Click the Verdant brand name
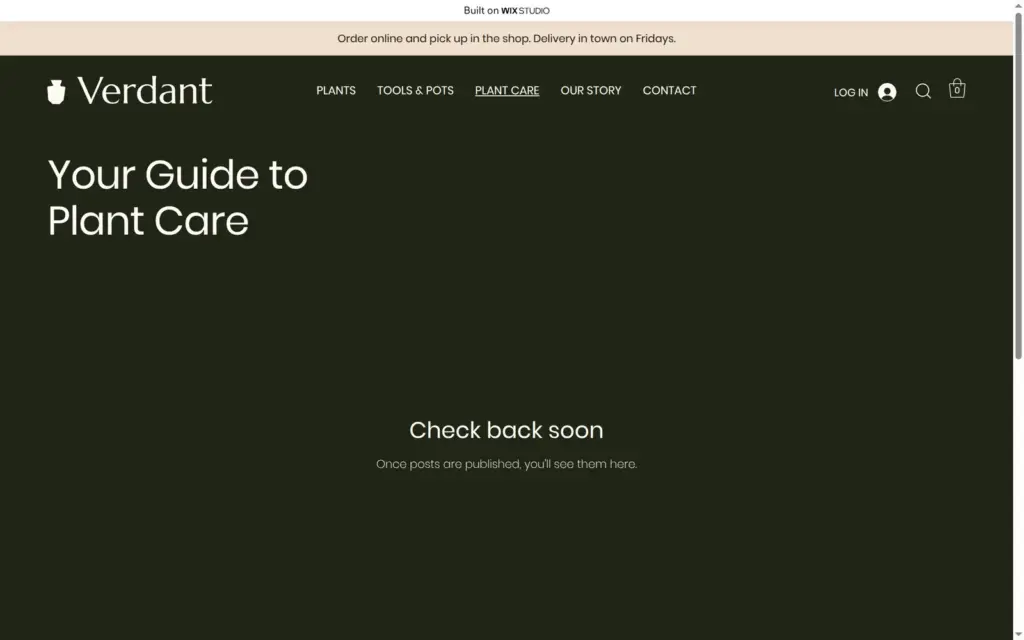 145,91
